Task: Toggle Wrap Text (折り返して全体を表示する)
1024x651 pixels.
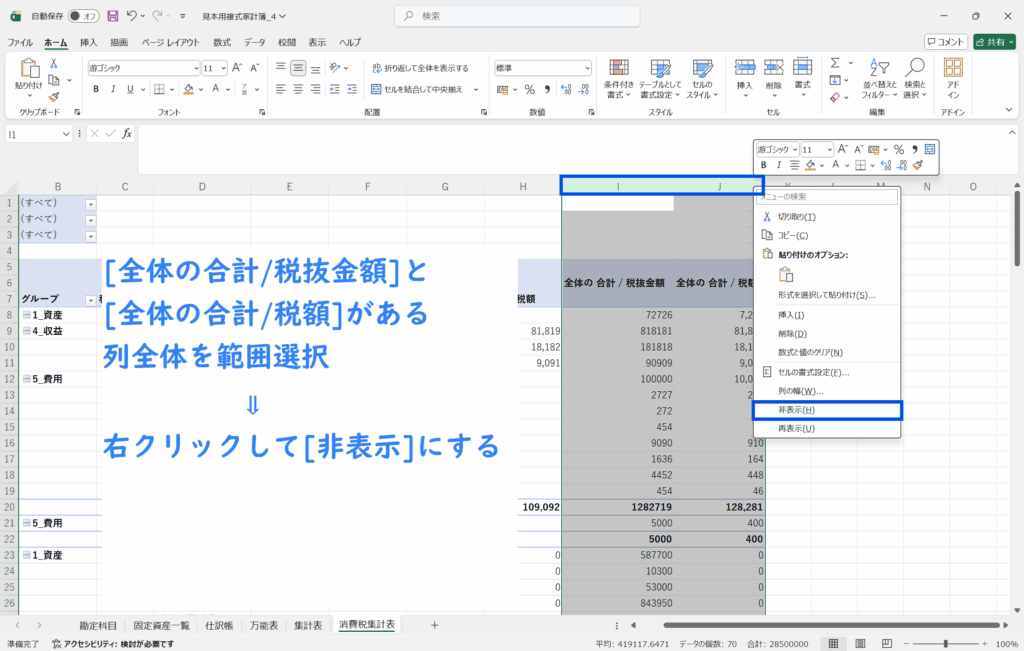Action: pyautogui.click(x=420, y=68)
